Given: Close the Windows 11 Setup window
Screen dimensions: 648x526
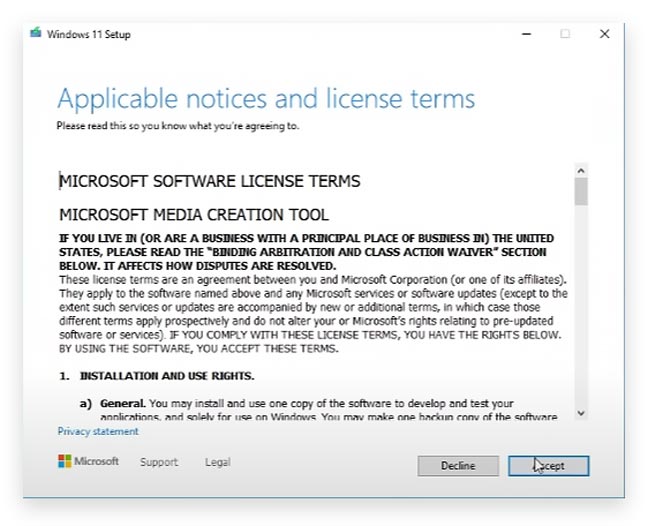Looking at the screenshot, I should coord(604,34).
